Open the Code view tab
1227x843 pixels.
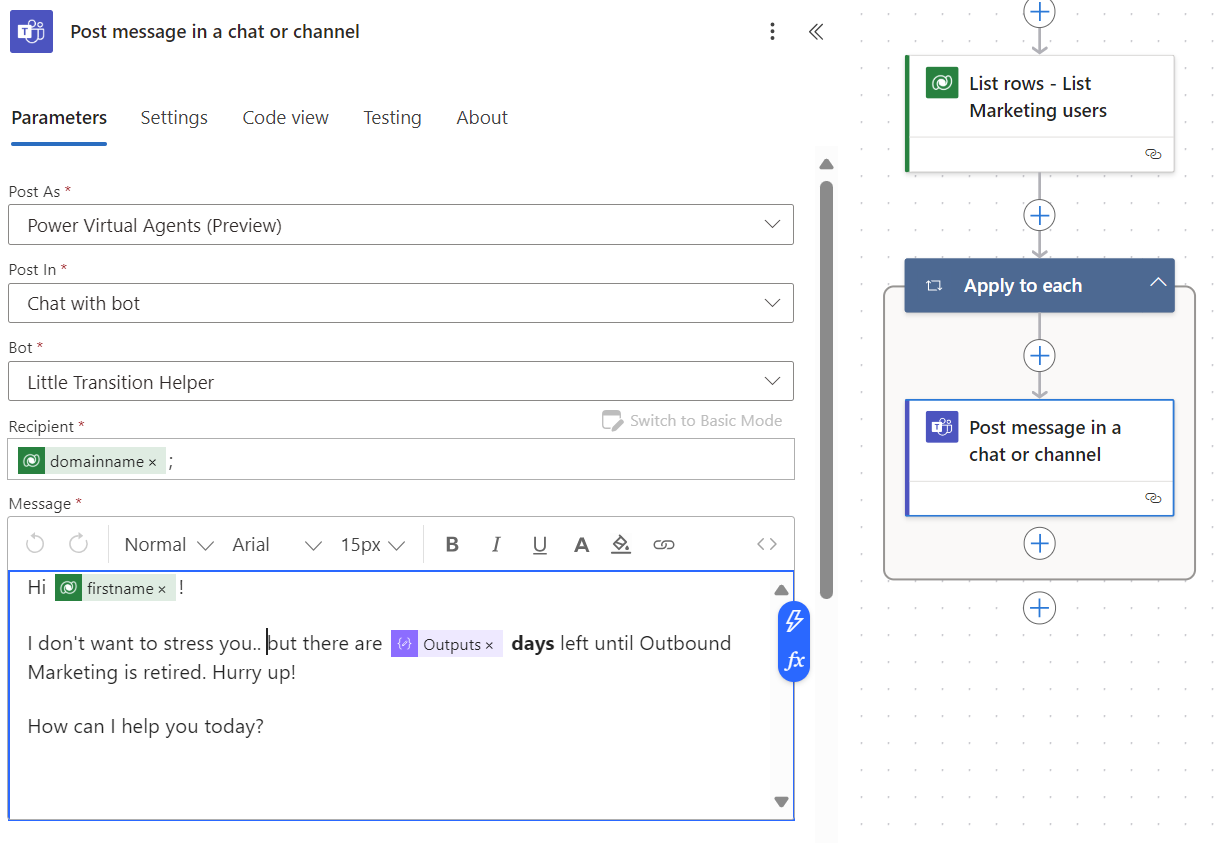[x=285, y=118]
